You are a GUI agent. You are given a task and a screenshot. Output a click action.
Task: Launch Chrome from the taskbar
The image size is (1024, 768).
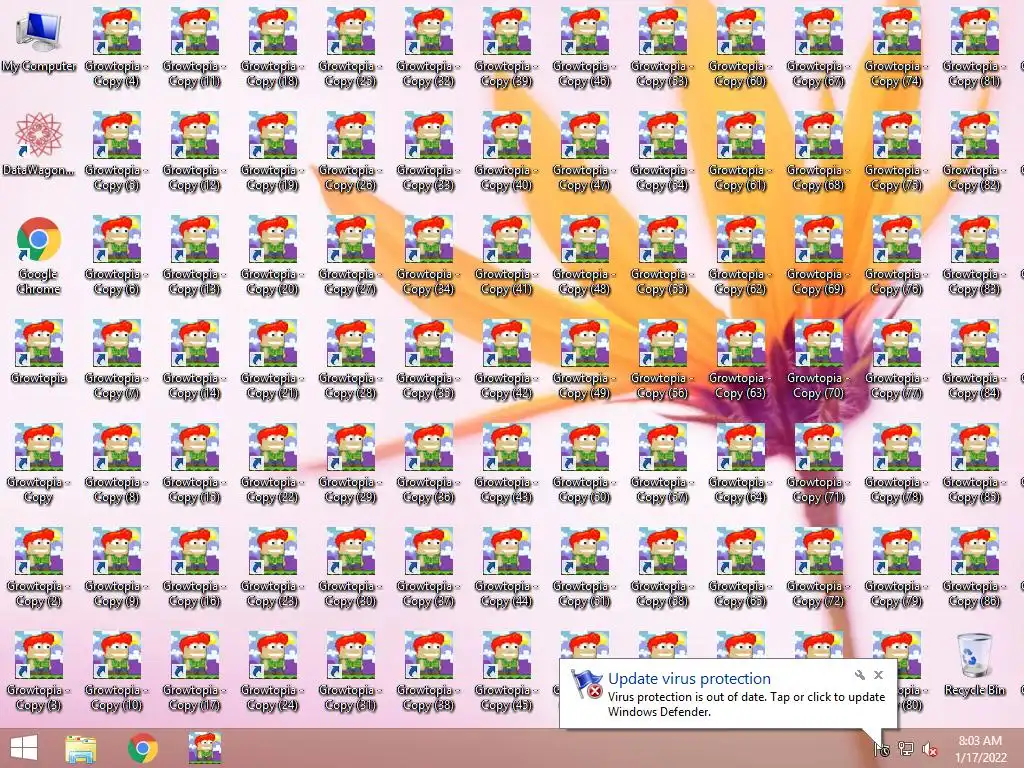point(142,748)
